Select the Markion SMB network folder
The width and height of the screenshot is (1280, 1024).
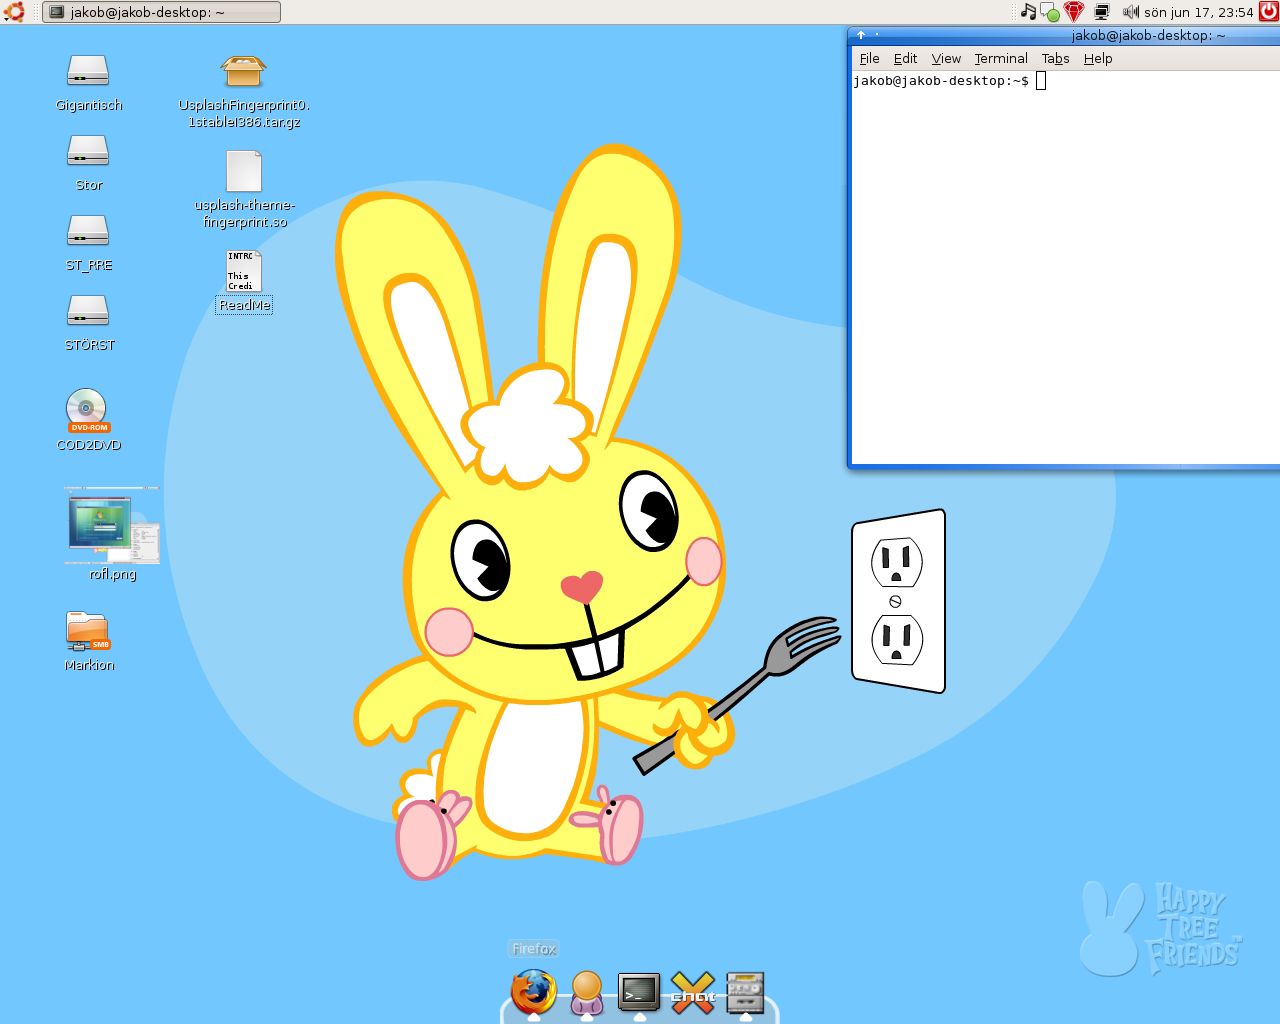click(x=88, y=632)
